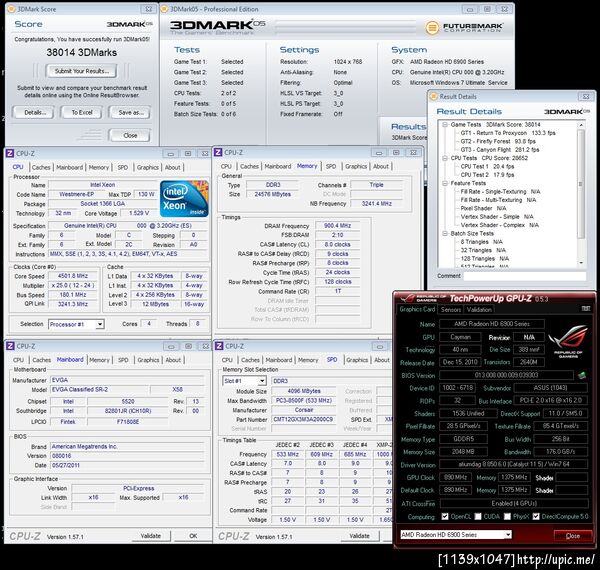Open the Processor #1 selection dropdown
This screenshot has width=600, height=570.
[99, 324]
